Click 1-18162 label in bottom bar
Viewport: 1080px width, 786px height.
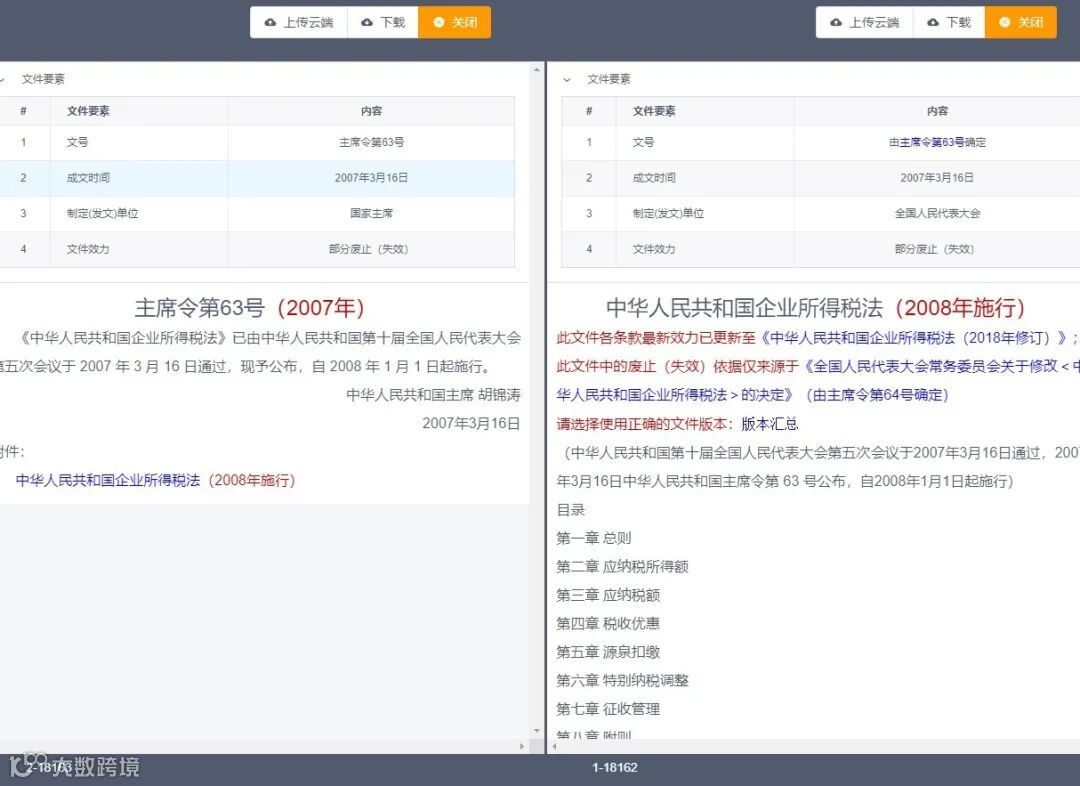[615, 767]
